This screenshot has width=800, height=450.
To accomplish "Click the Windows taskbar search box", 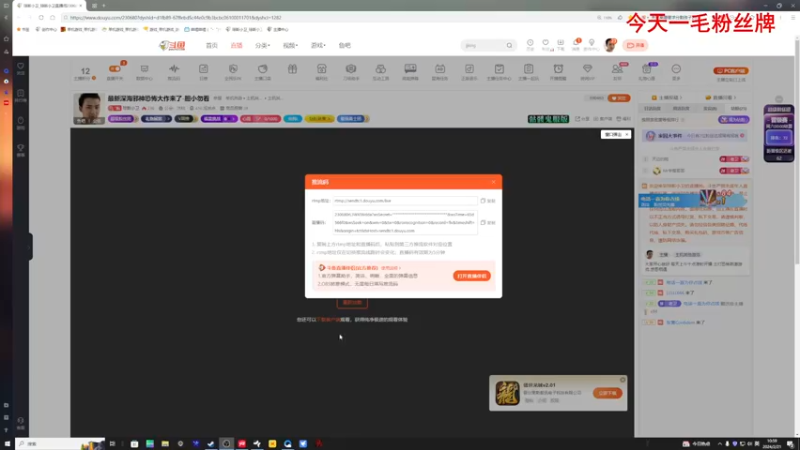I will [60, 444].
